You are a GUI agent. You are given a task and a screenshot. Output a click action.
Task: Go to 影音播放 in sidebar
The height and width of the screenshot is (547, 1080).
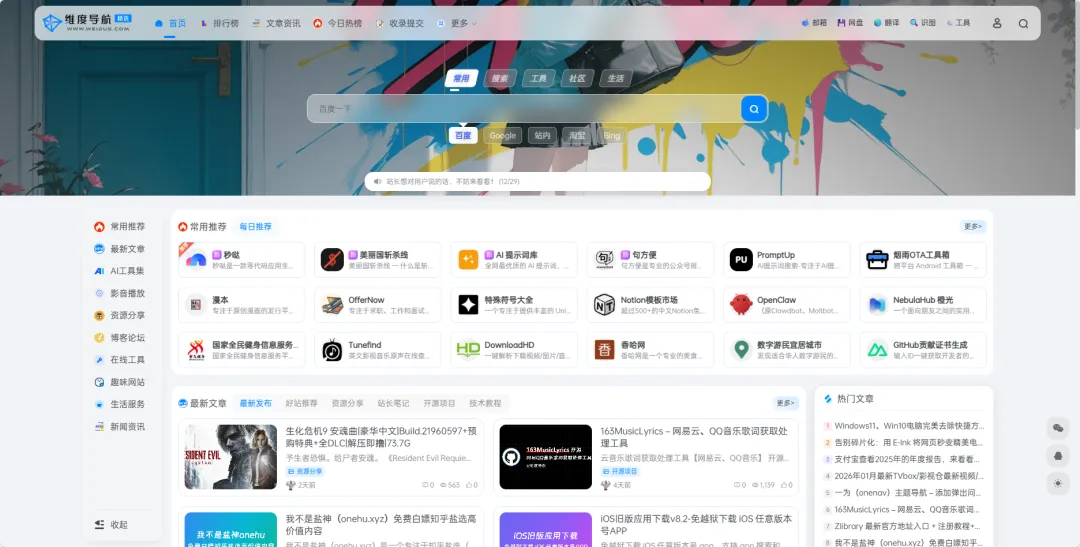point(119,293)
